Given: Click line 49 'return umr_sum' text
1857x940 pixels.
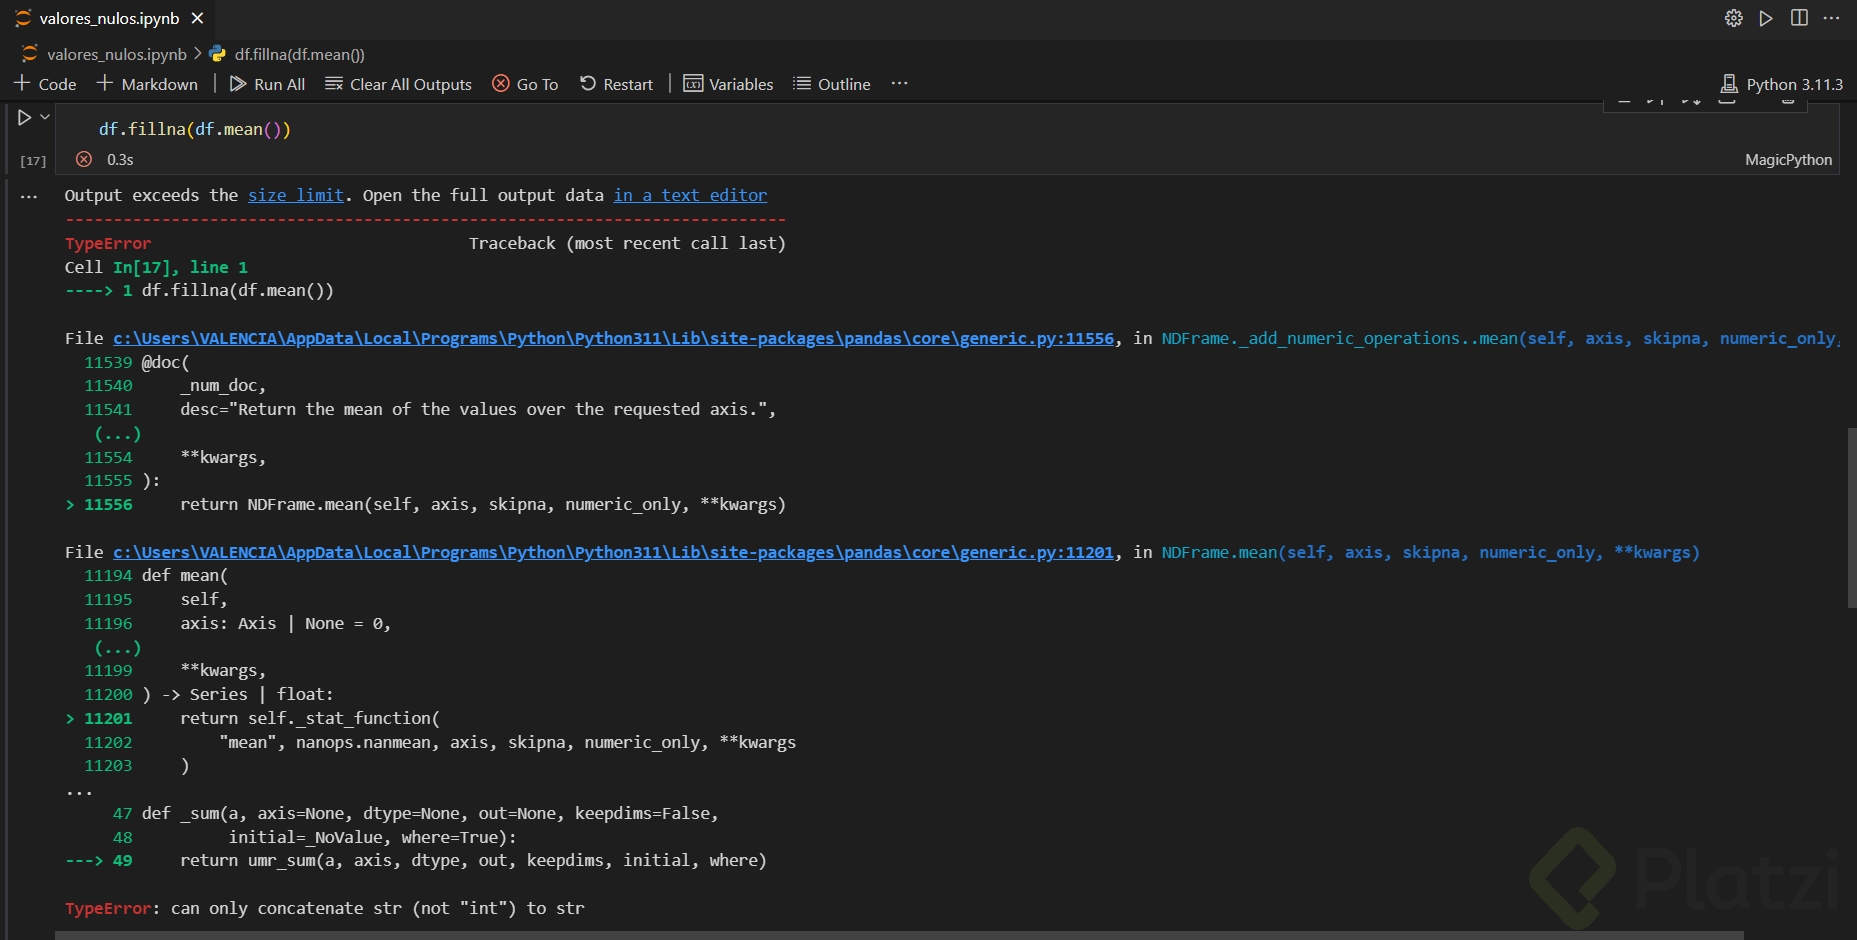Looking at the screenshot, I should click(473, 860).
